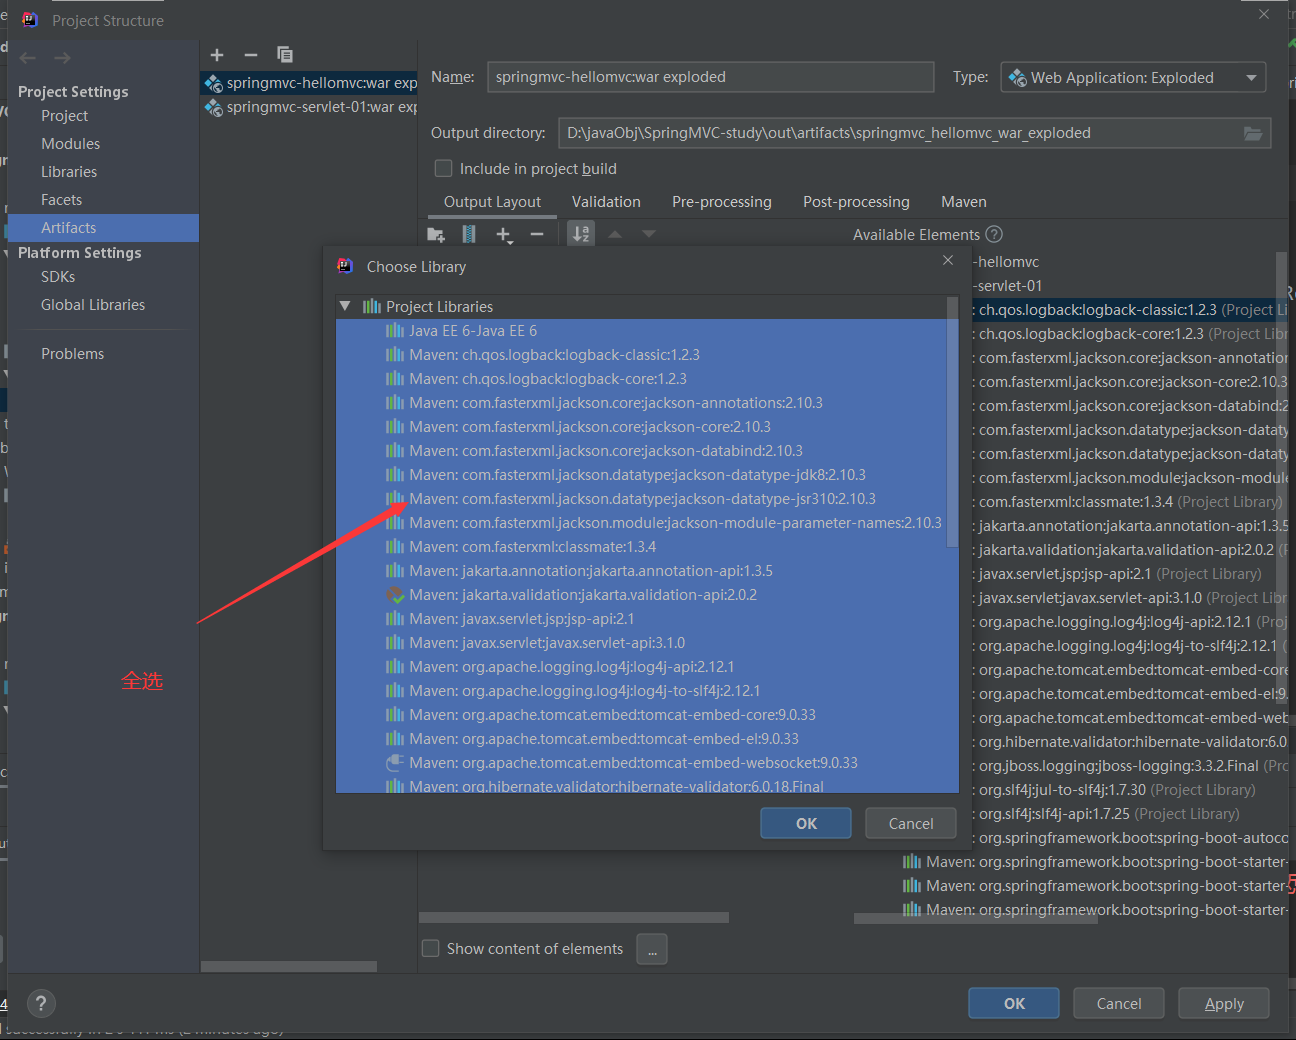
Task: Open the Post-processing tab
Action: 856,202
